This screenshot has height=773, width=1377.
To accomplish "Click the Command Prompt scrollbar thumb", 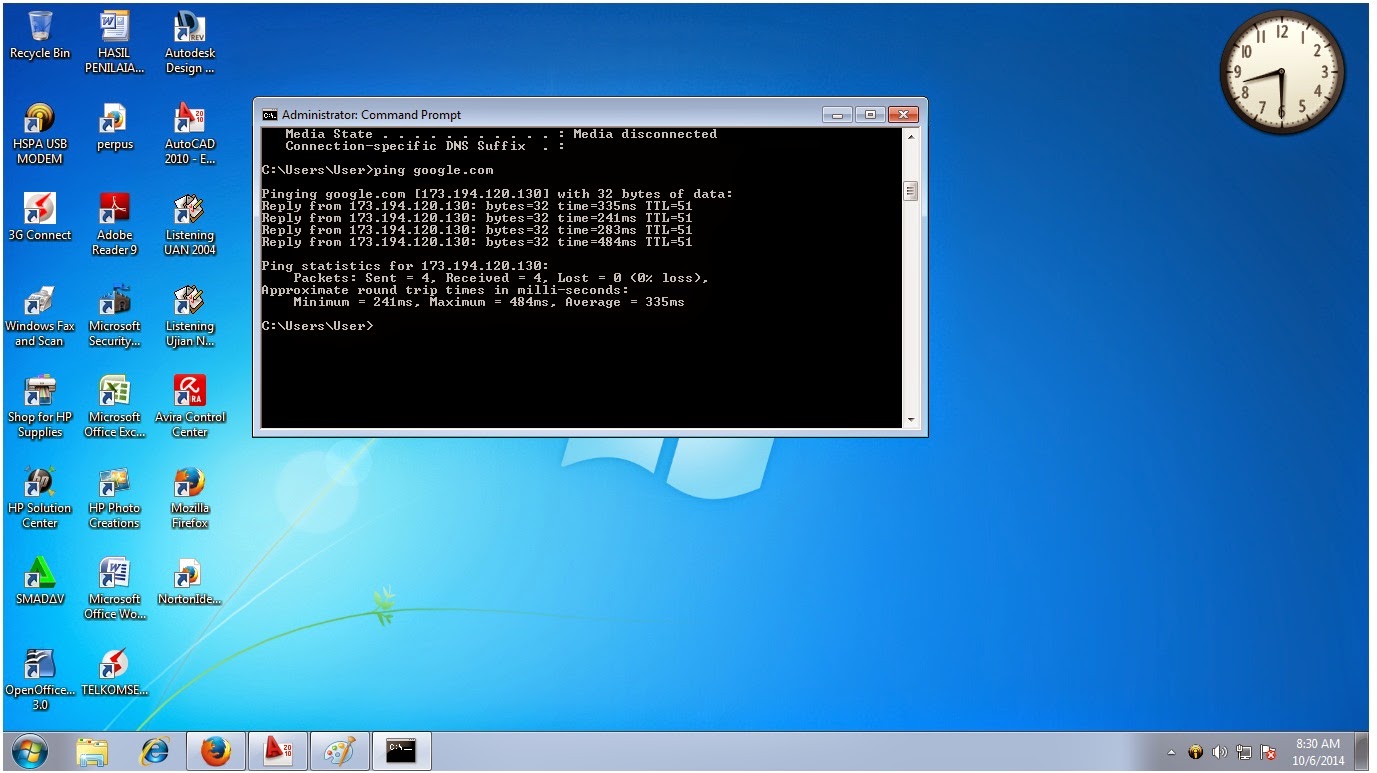I will 910,190.
